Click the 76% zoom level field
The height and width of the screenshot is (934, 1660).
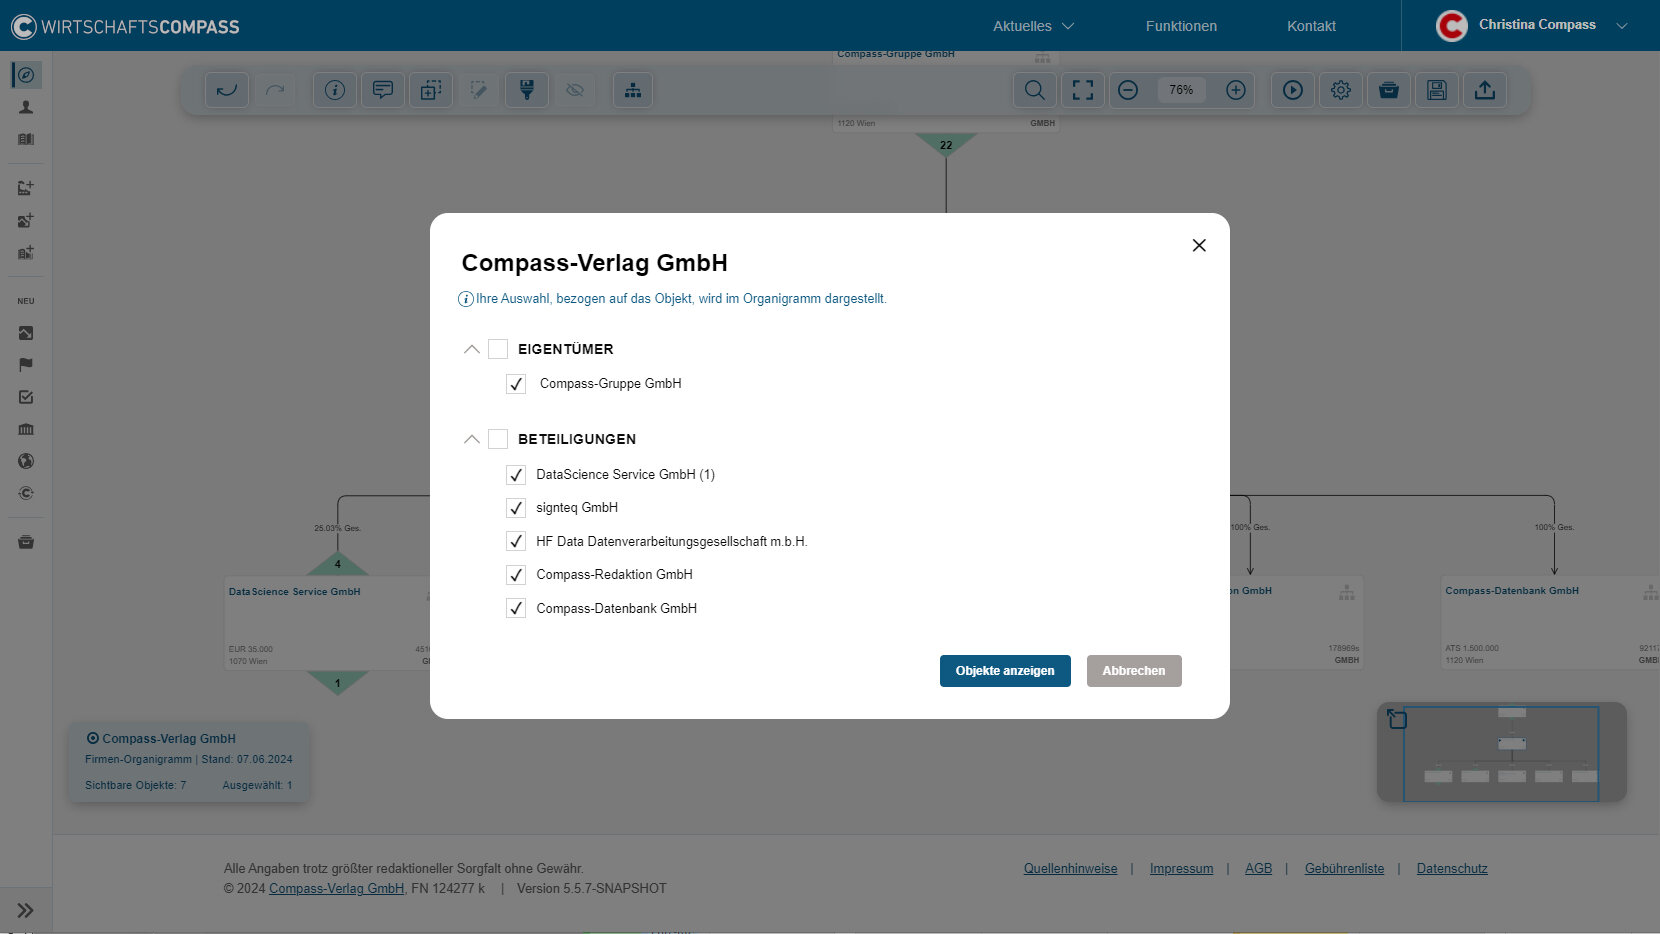(1182, 90)
